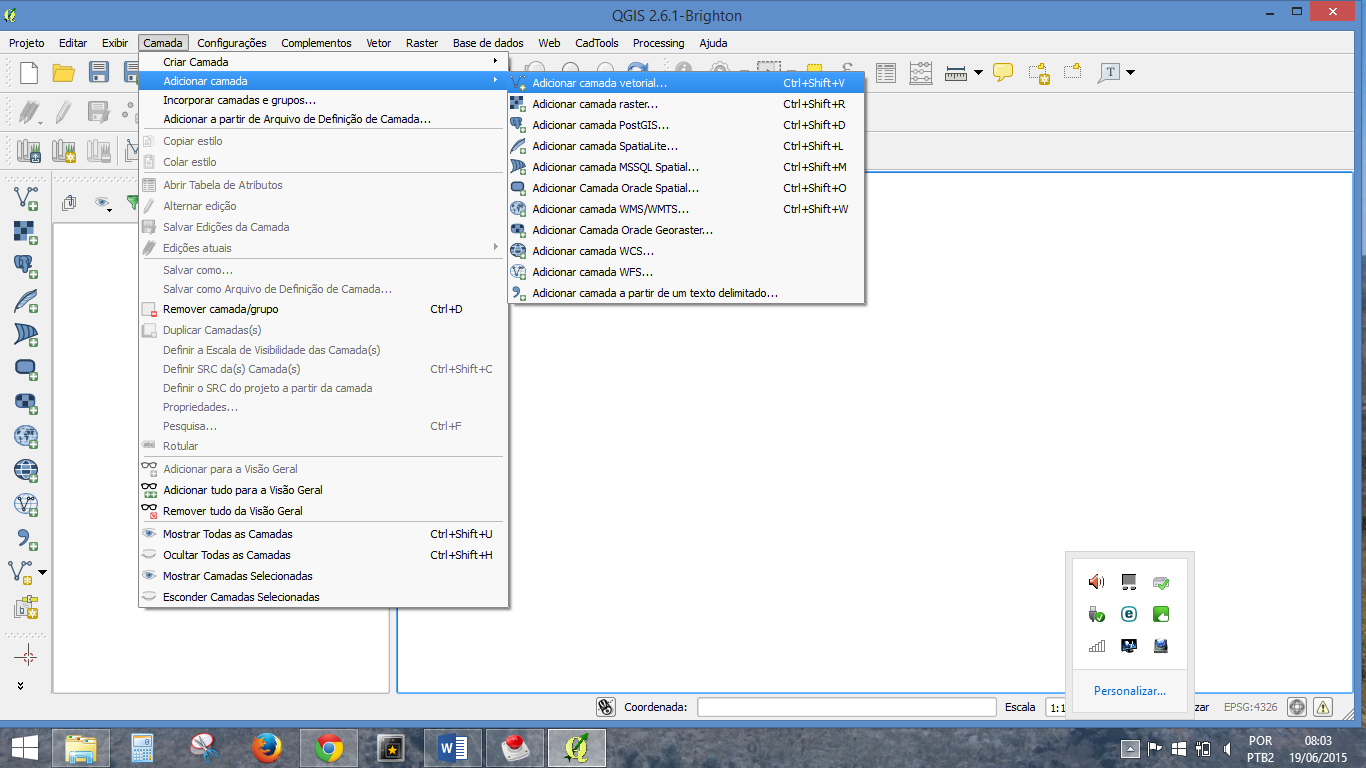Open Word from the taskbar
This screenshot has width=1366, height=768.
tap(454, 747)
